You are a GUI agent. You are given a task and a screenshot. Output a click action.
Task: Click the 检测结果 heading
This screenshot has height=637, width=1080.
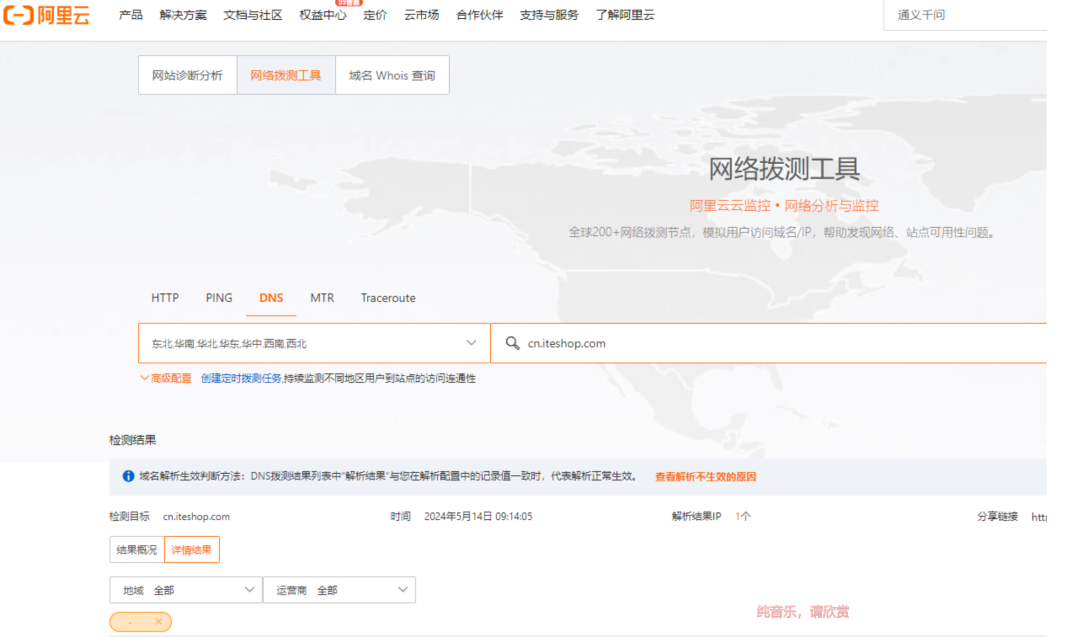133,440
